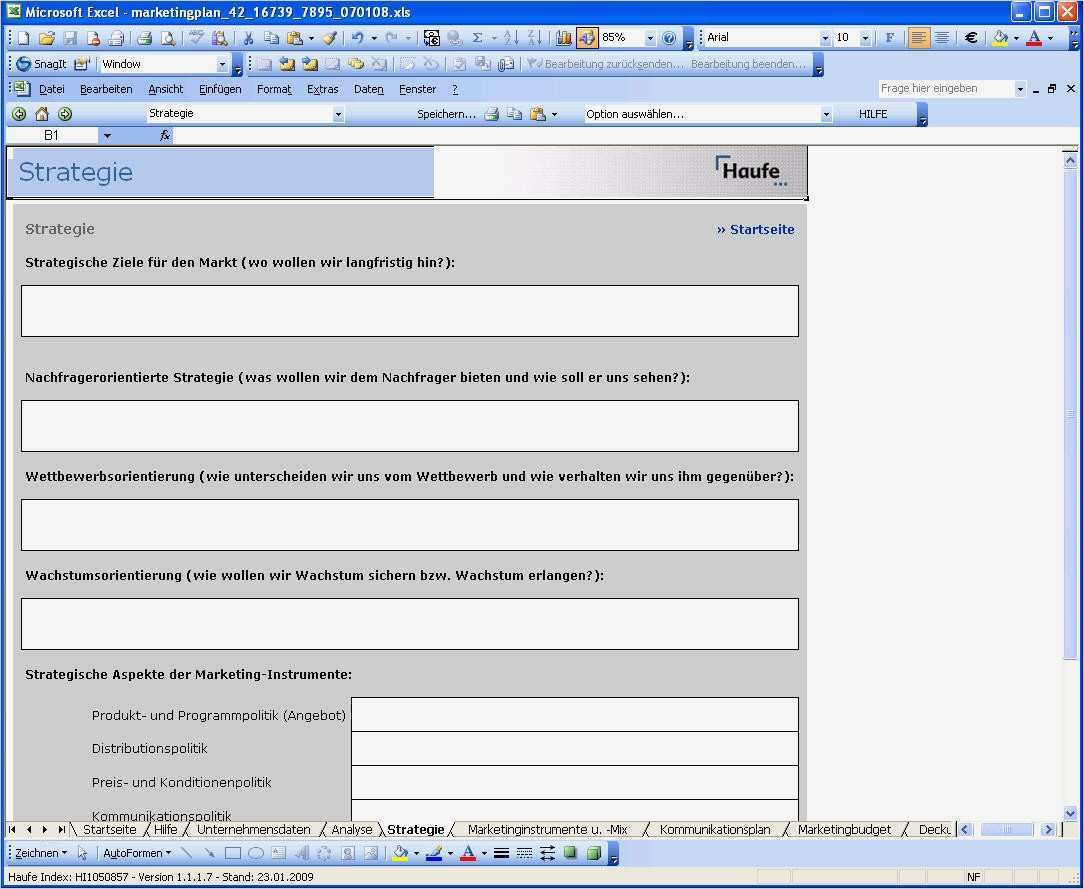Viewport: 1084px width, 889px height.
Task: Open Excel help question mark icon
Action: click(669, 38)
